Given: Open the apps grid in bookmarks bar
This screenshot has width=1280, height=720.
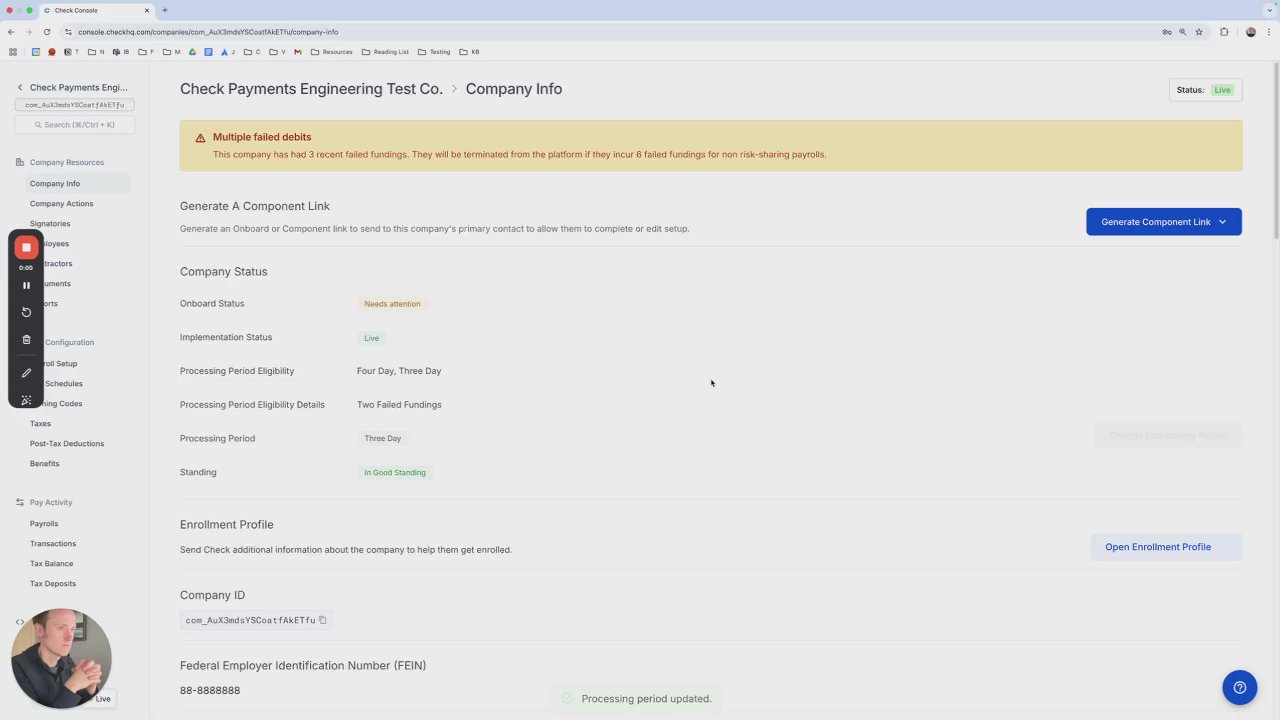Looking at the screenshot, I should pos(13,52).
